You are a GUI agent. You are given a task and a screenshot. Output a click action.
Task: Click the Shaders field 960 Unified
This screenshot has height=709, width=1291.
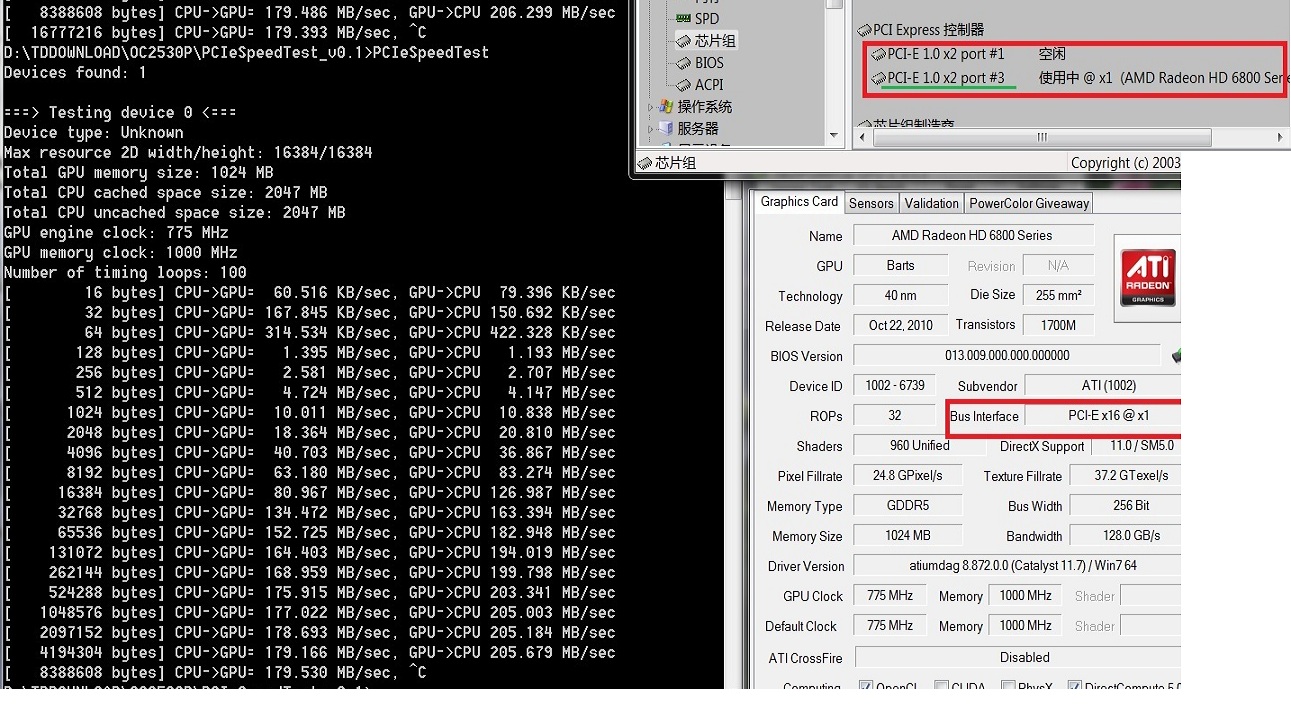tap(919, 445)
